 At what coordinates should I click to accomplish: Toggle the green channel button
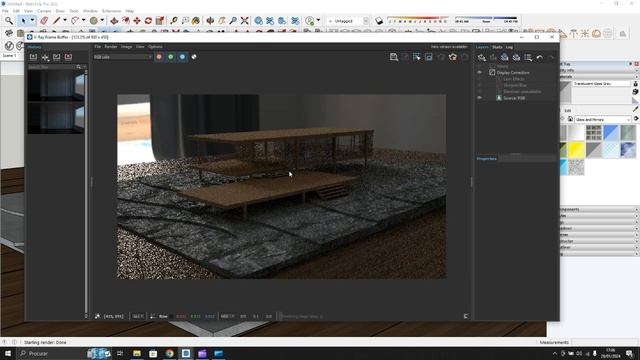[171, 57]
